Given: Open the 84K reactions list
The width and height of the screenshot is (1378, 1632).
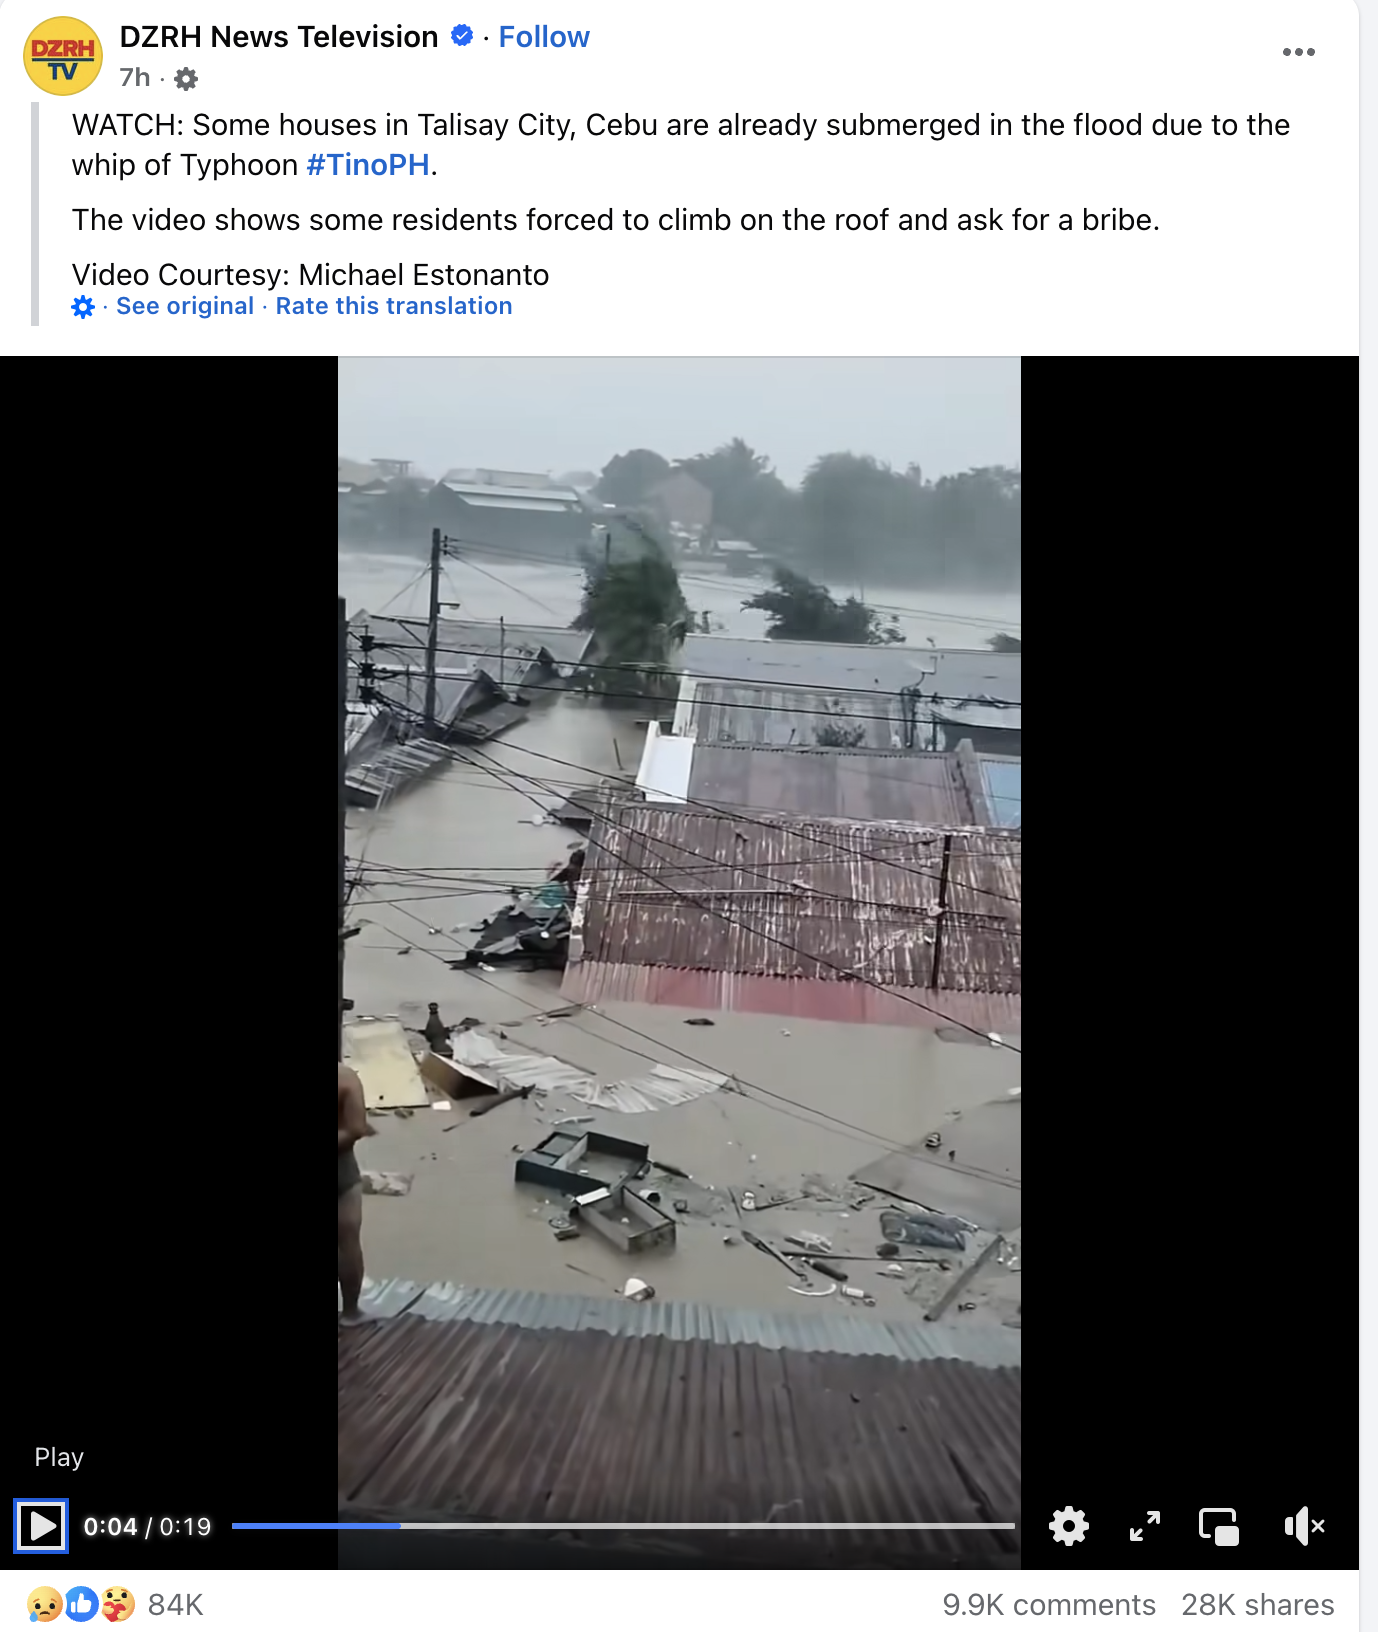Looking at the screenshot, I should 116,1605.
